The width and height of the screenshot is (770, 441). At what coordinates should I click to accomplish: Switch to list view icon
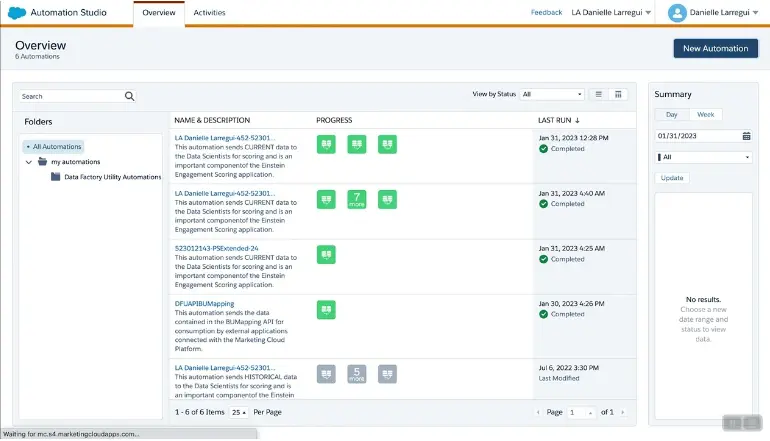tap(598, 94)
